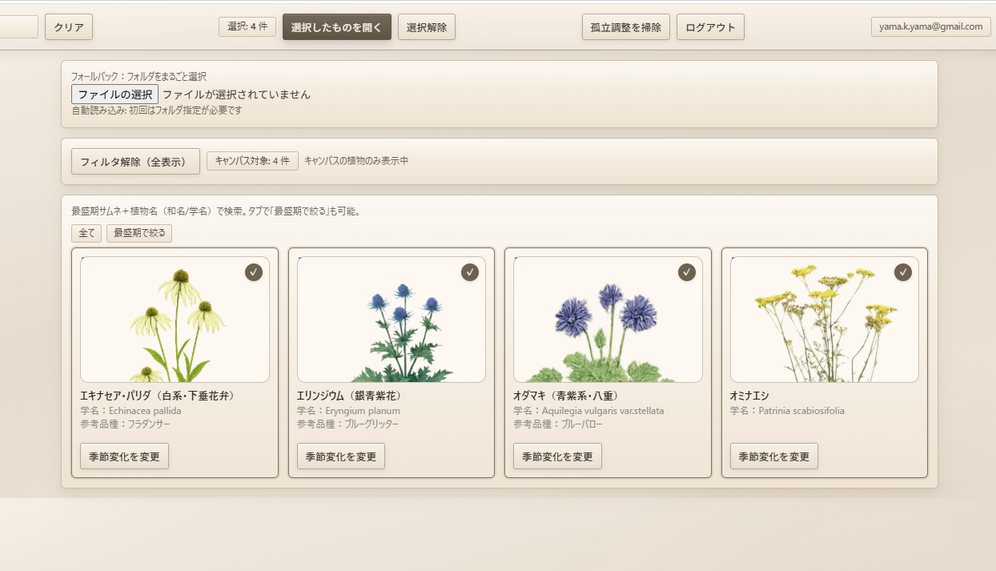Click フィルタ解除（全表示） button
Viewport: 996px width, 571px height.
click(x=135, y=161)
